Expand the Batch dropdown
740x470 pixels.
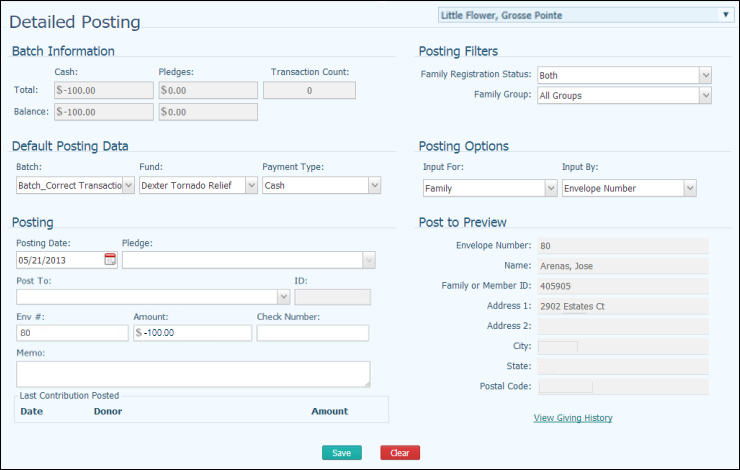point(128,185)
